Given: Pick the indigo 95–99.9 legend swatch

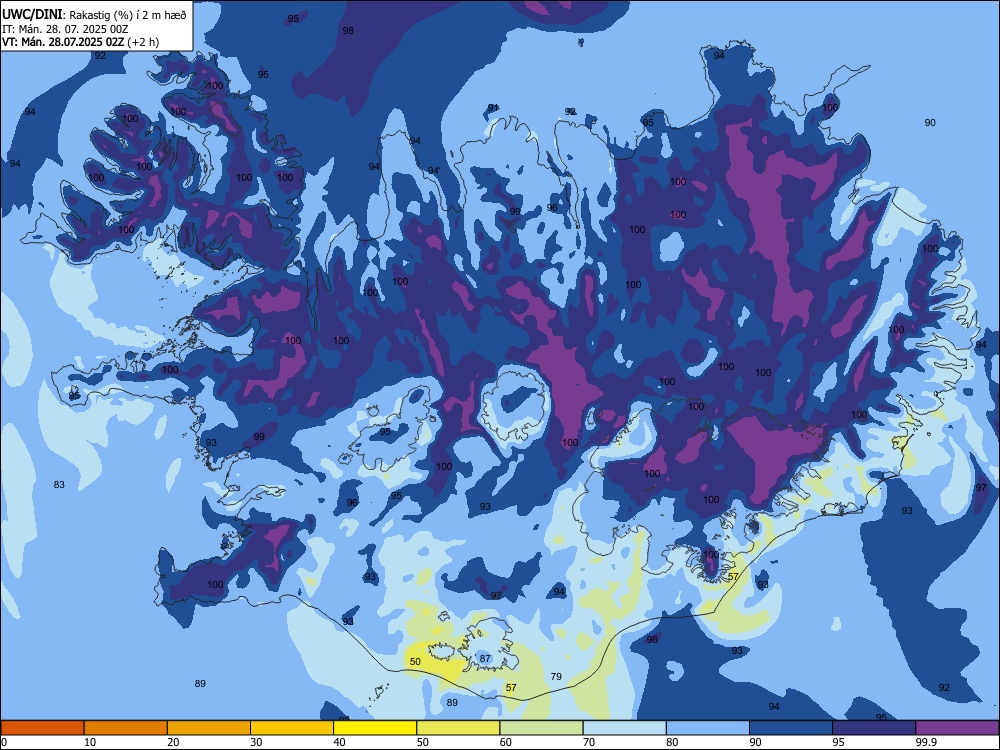Looking at the screenshot, I should click(x=874, y=728).
